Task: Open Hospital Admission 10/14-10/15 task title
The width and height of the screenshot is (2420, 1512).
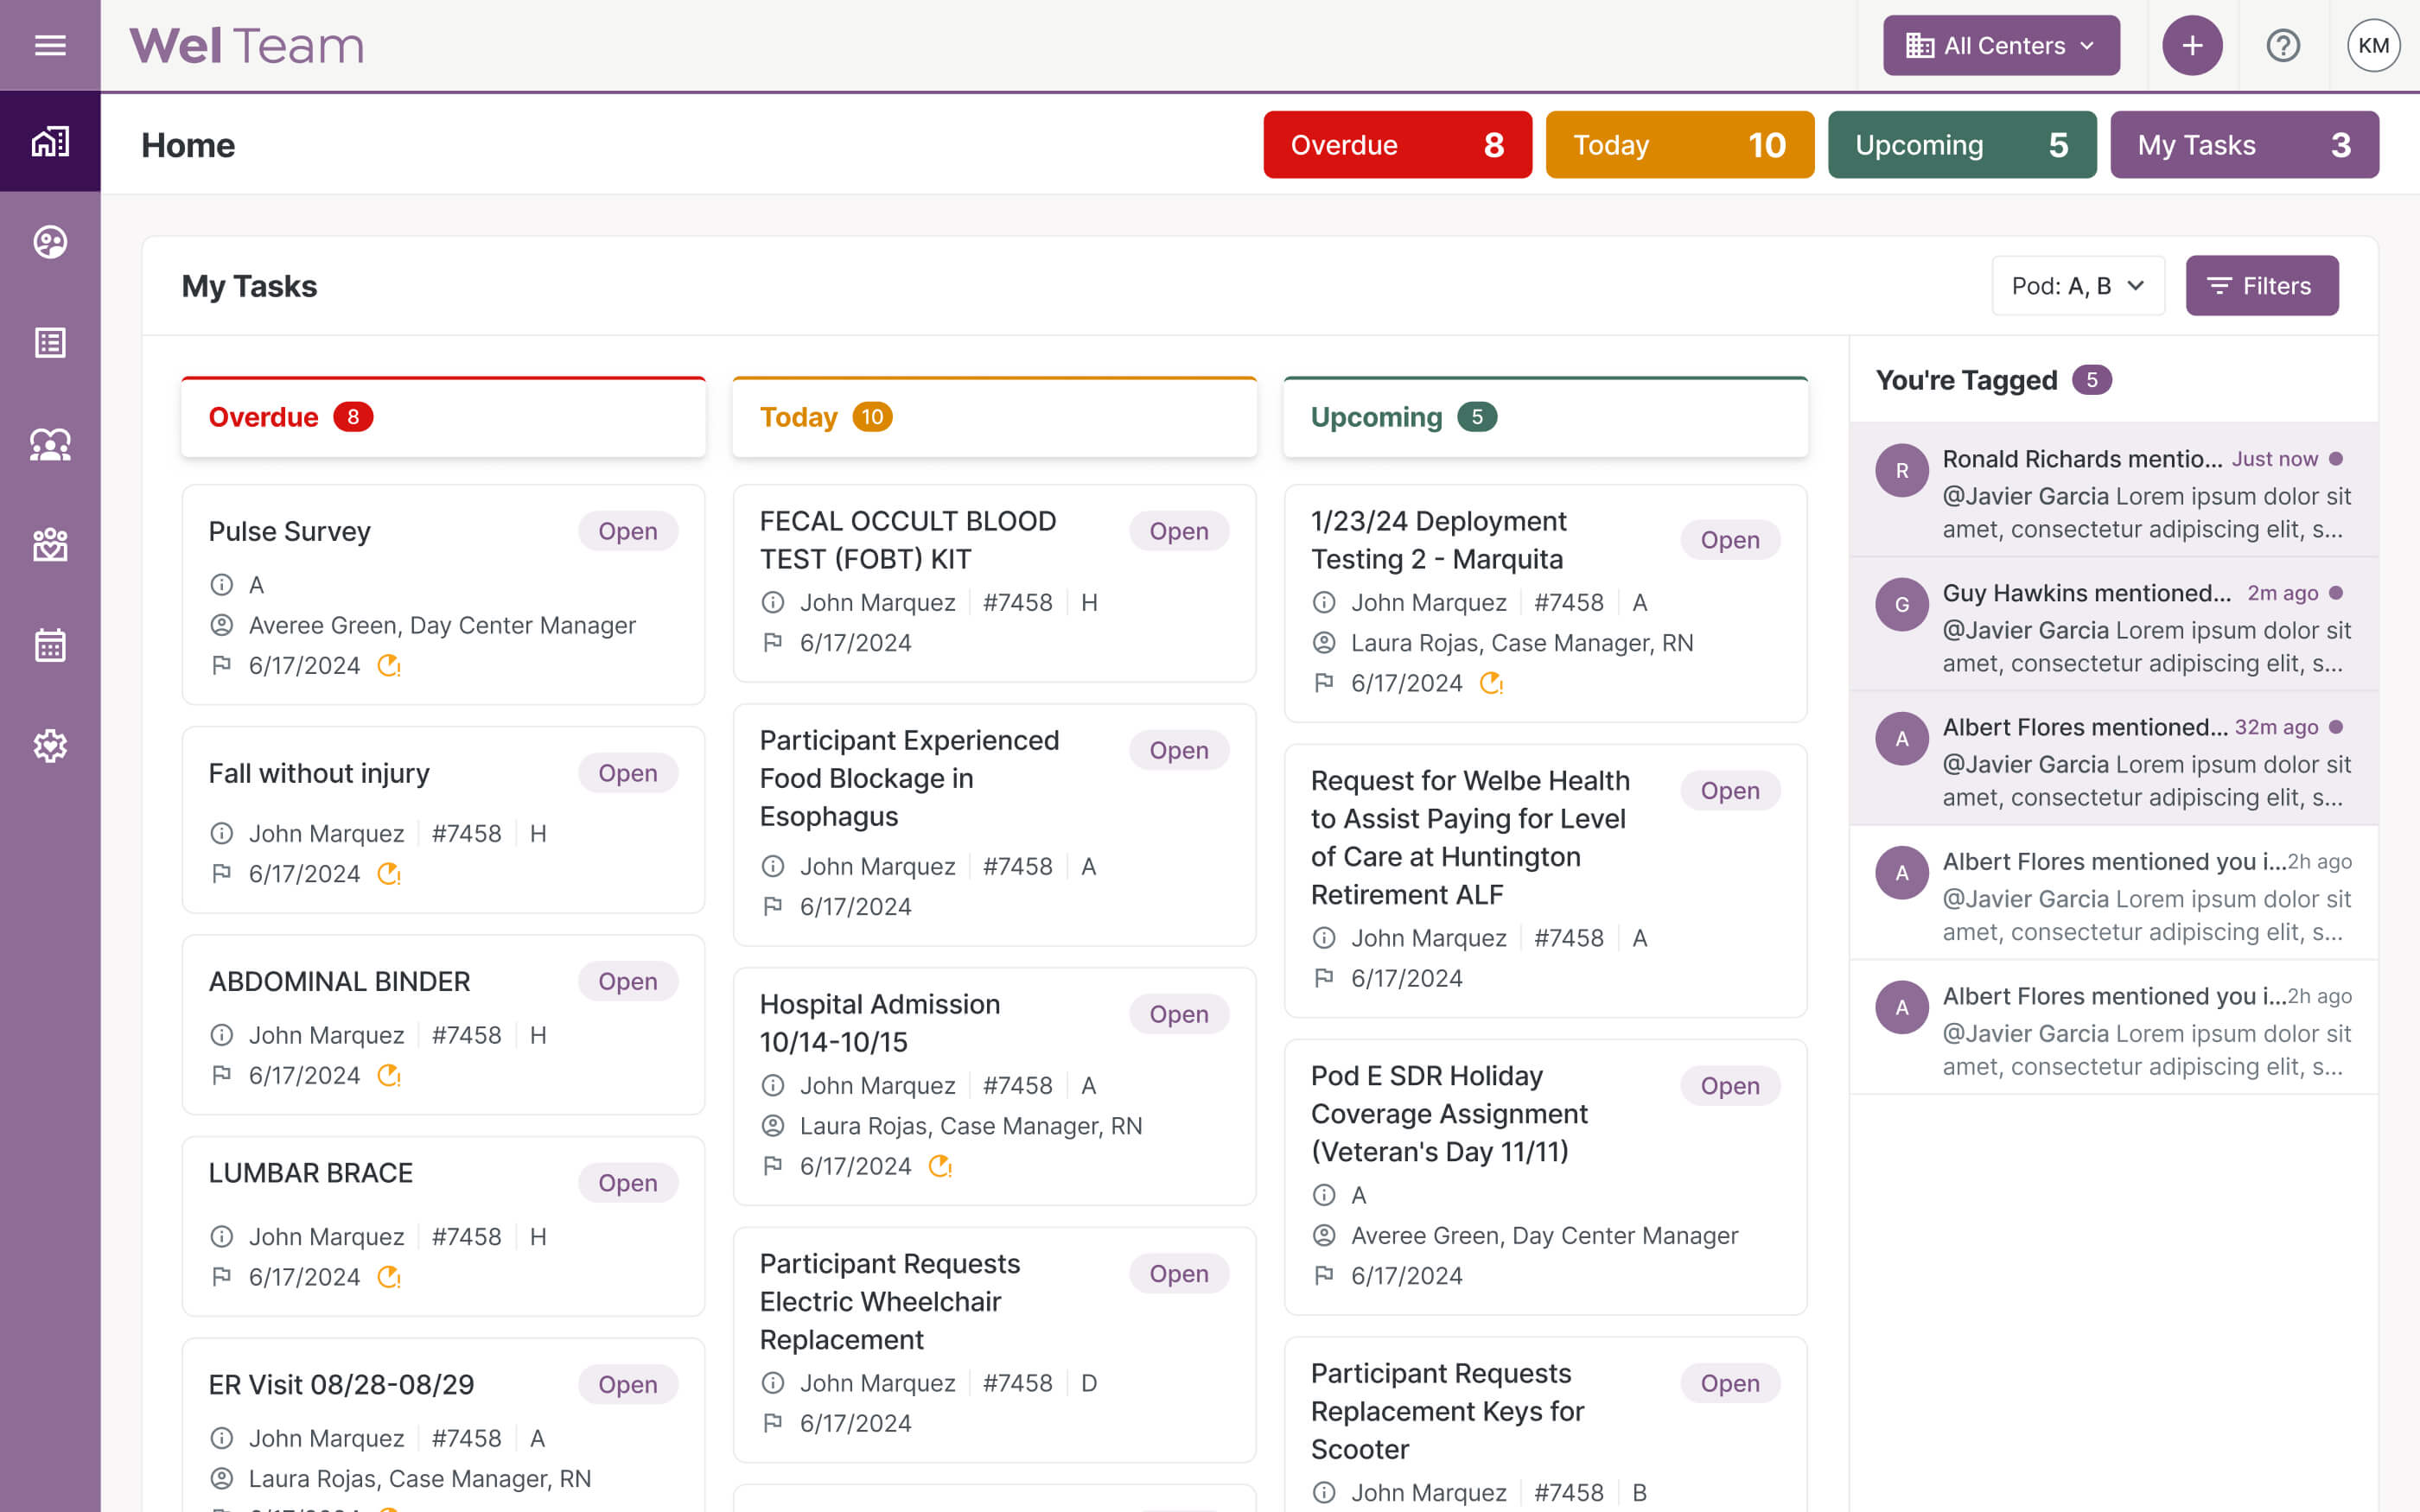Action: coord(880,1023)
